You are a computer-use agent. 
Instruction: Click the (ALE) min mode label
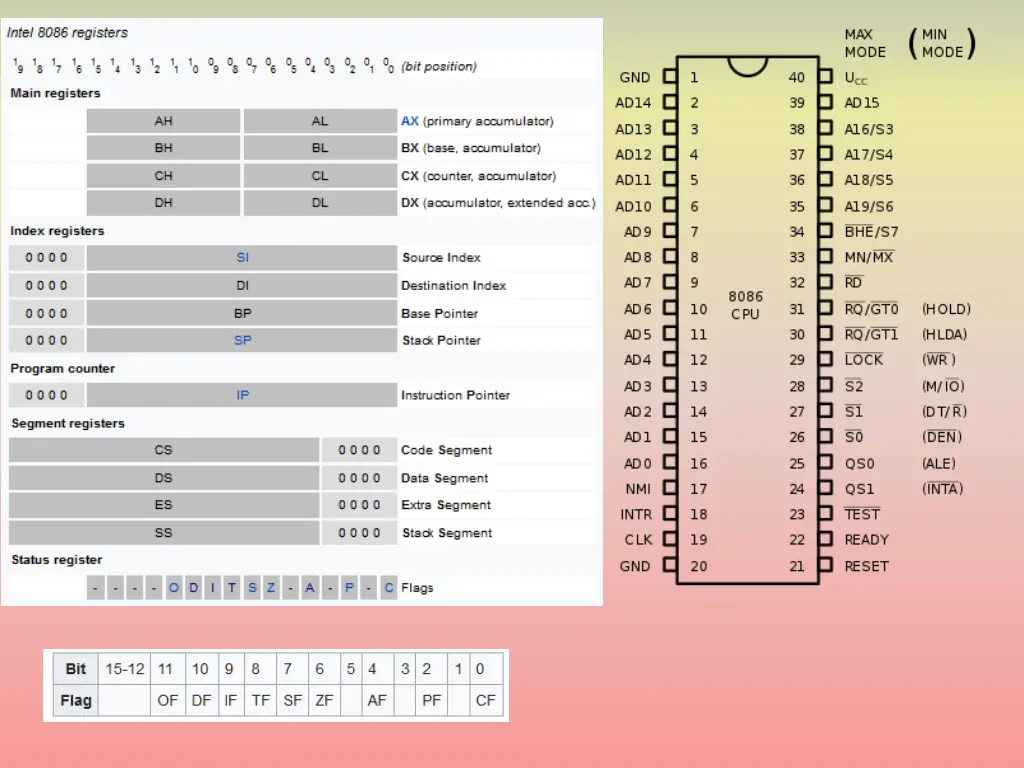coord(938,464)
